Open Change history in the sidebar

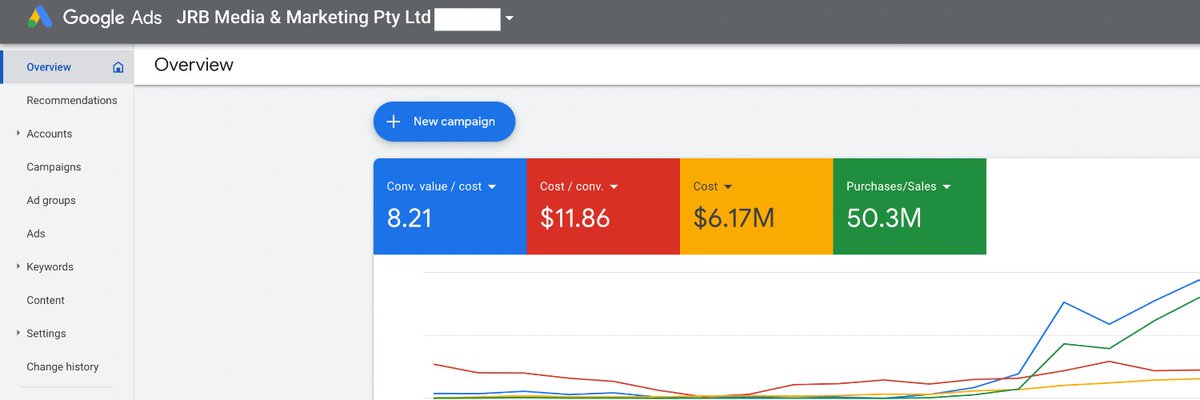pos(63,367)
